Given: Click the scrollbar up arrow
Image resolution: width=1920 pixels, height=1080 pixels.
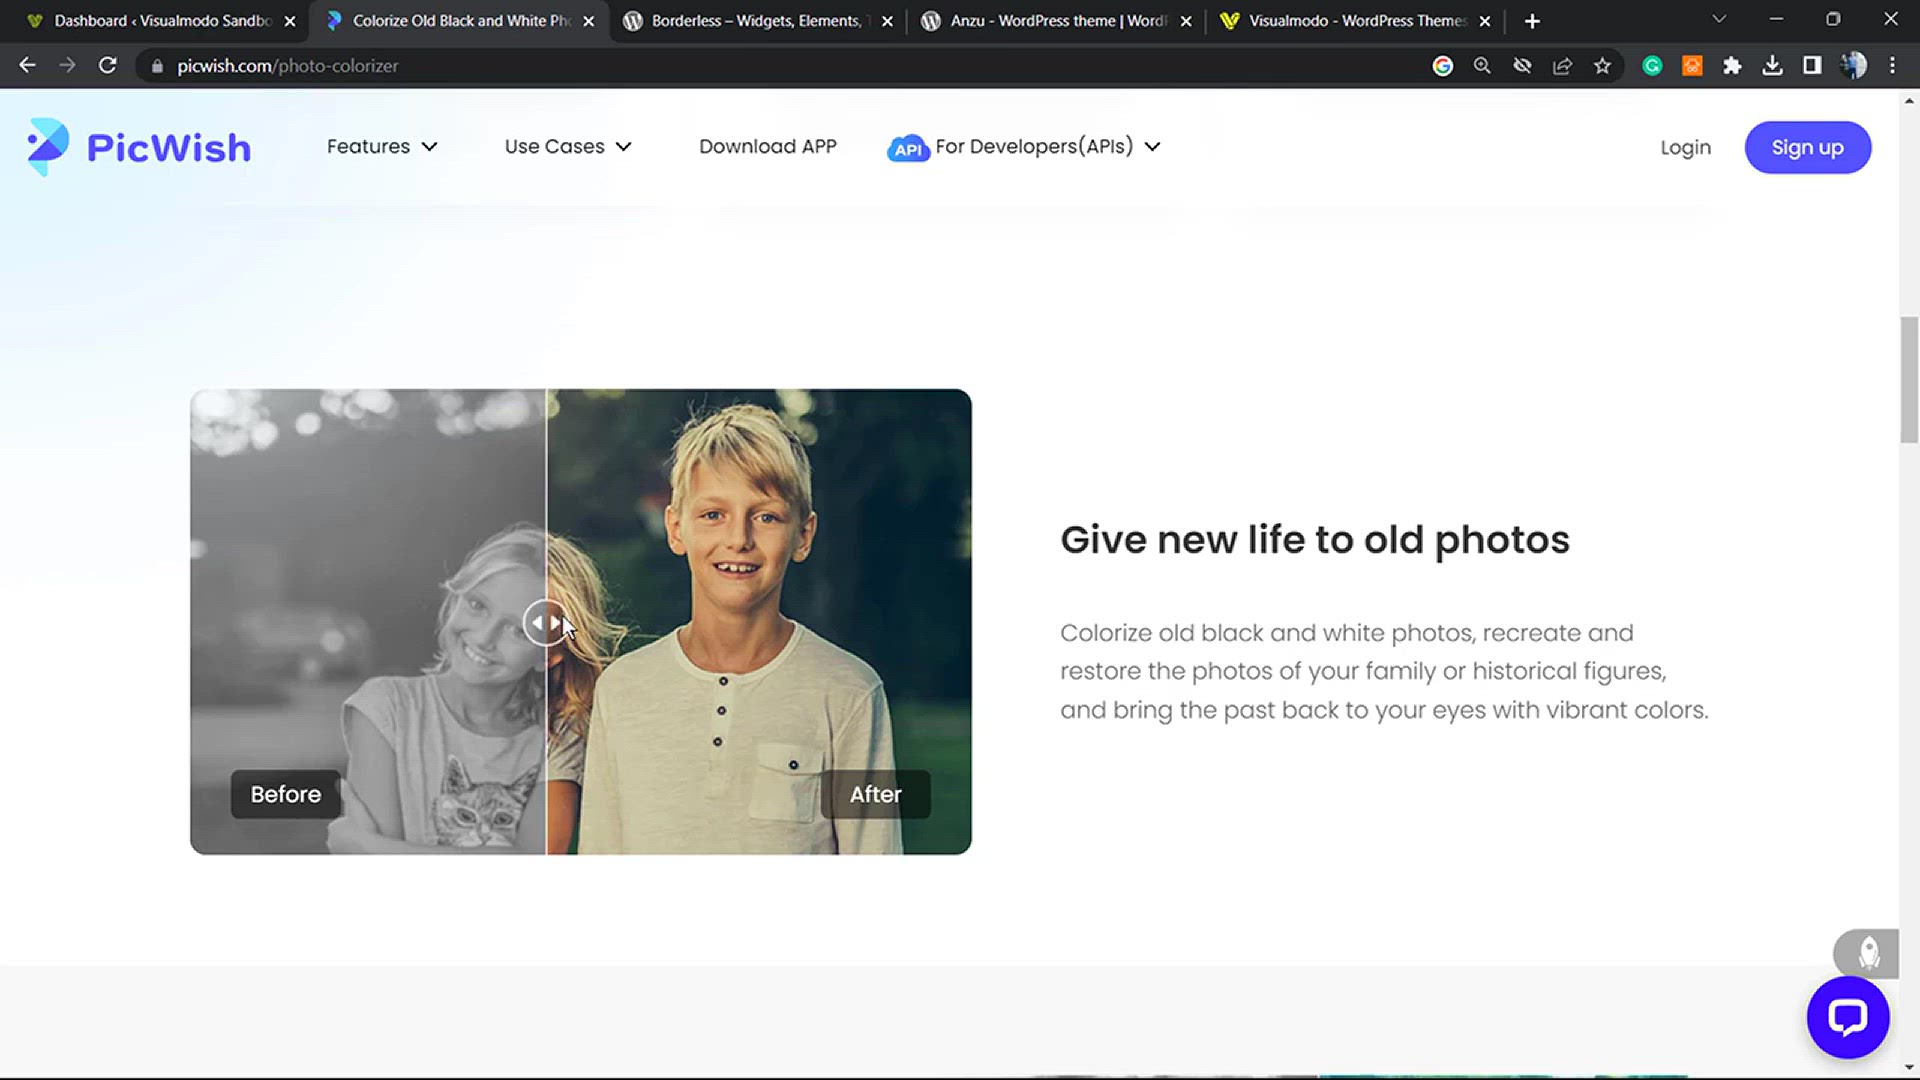Looking at the screenshot, I should click(x=1909, y=101).
